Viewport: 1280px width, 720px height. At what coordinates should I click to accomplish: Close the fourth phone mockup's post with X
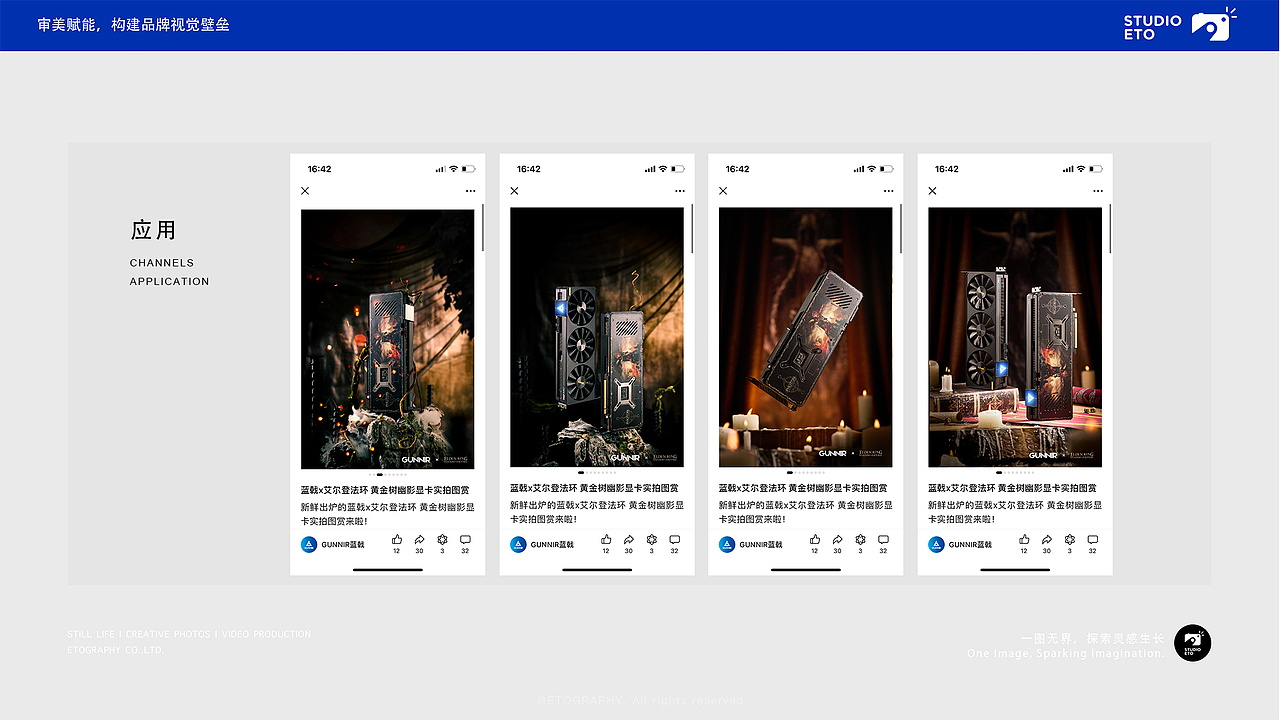pos(932,191)
